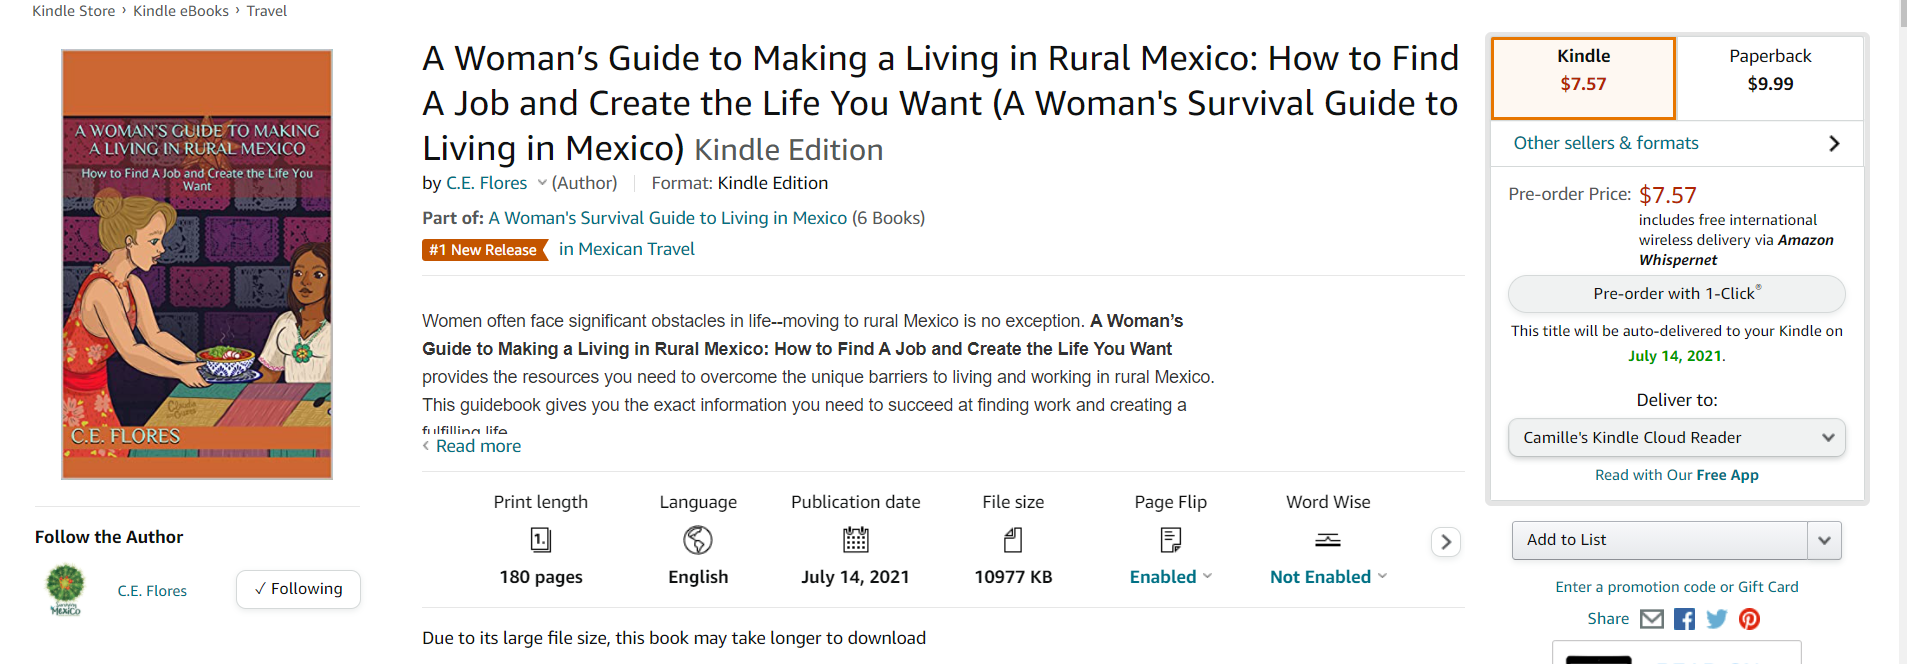Image resolution: width=1907 pixels, height=664 pixels.
Task: Click the C.E. Flores author avatar
Action: point(65,590)
